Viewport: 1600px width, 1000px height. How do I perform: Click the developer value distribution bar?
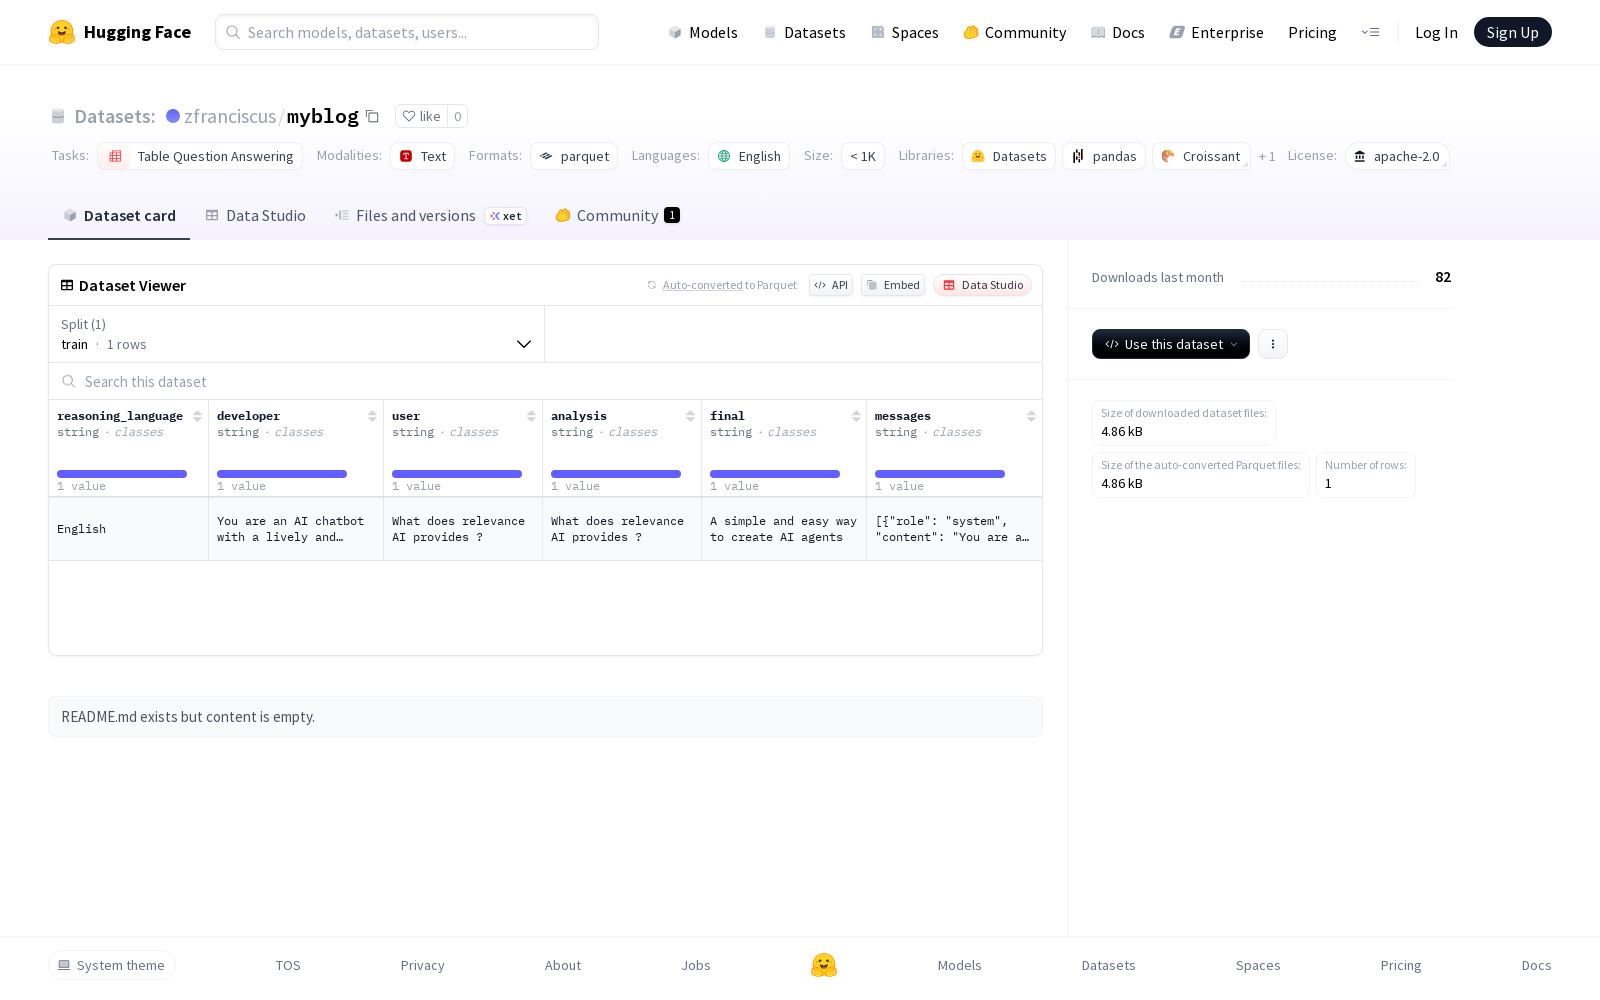[282, 474]
